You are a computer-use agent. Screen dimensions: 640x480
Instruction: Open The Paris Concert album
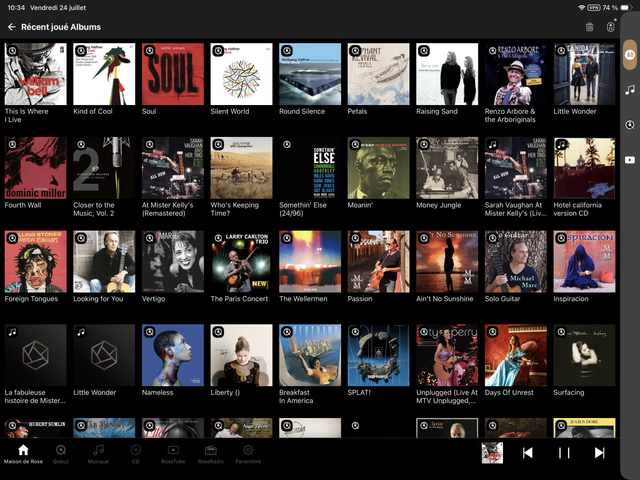(241, 261)
